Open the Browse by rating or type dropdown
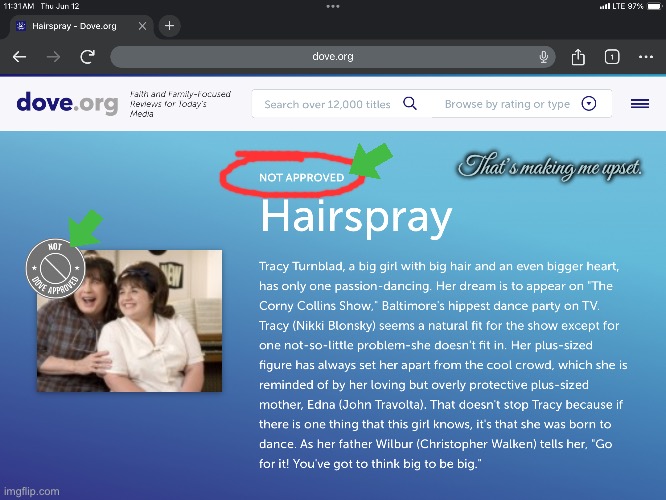Screen dimensions: 666x500 [521, 104]
